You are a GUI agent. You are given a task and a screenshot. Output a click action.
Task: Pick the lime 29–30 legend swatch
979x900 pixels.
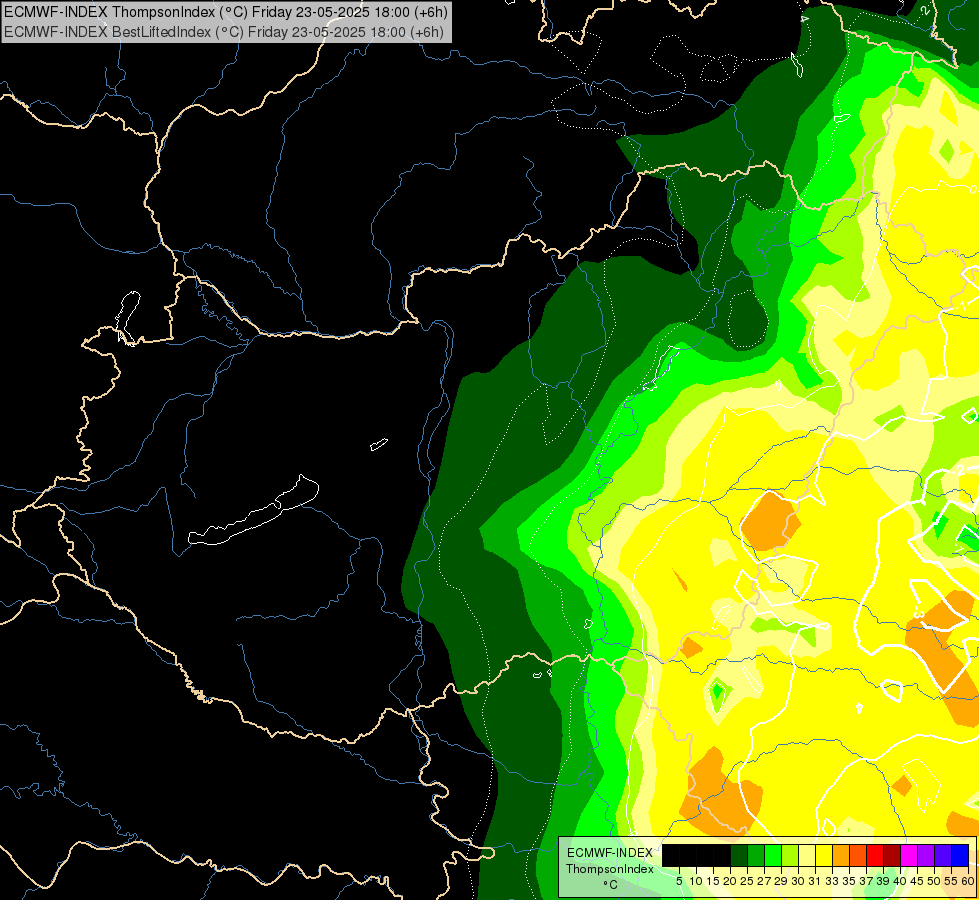tap(790, 855)
